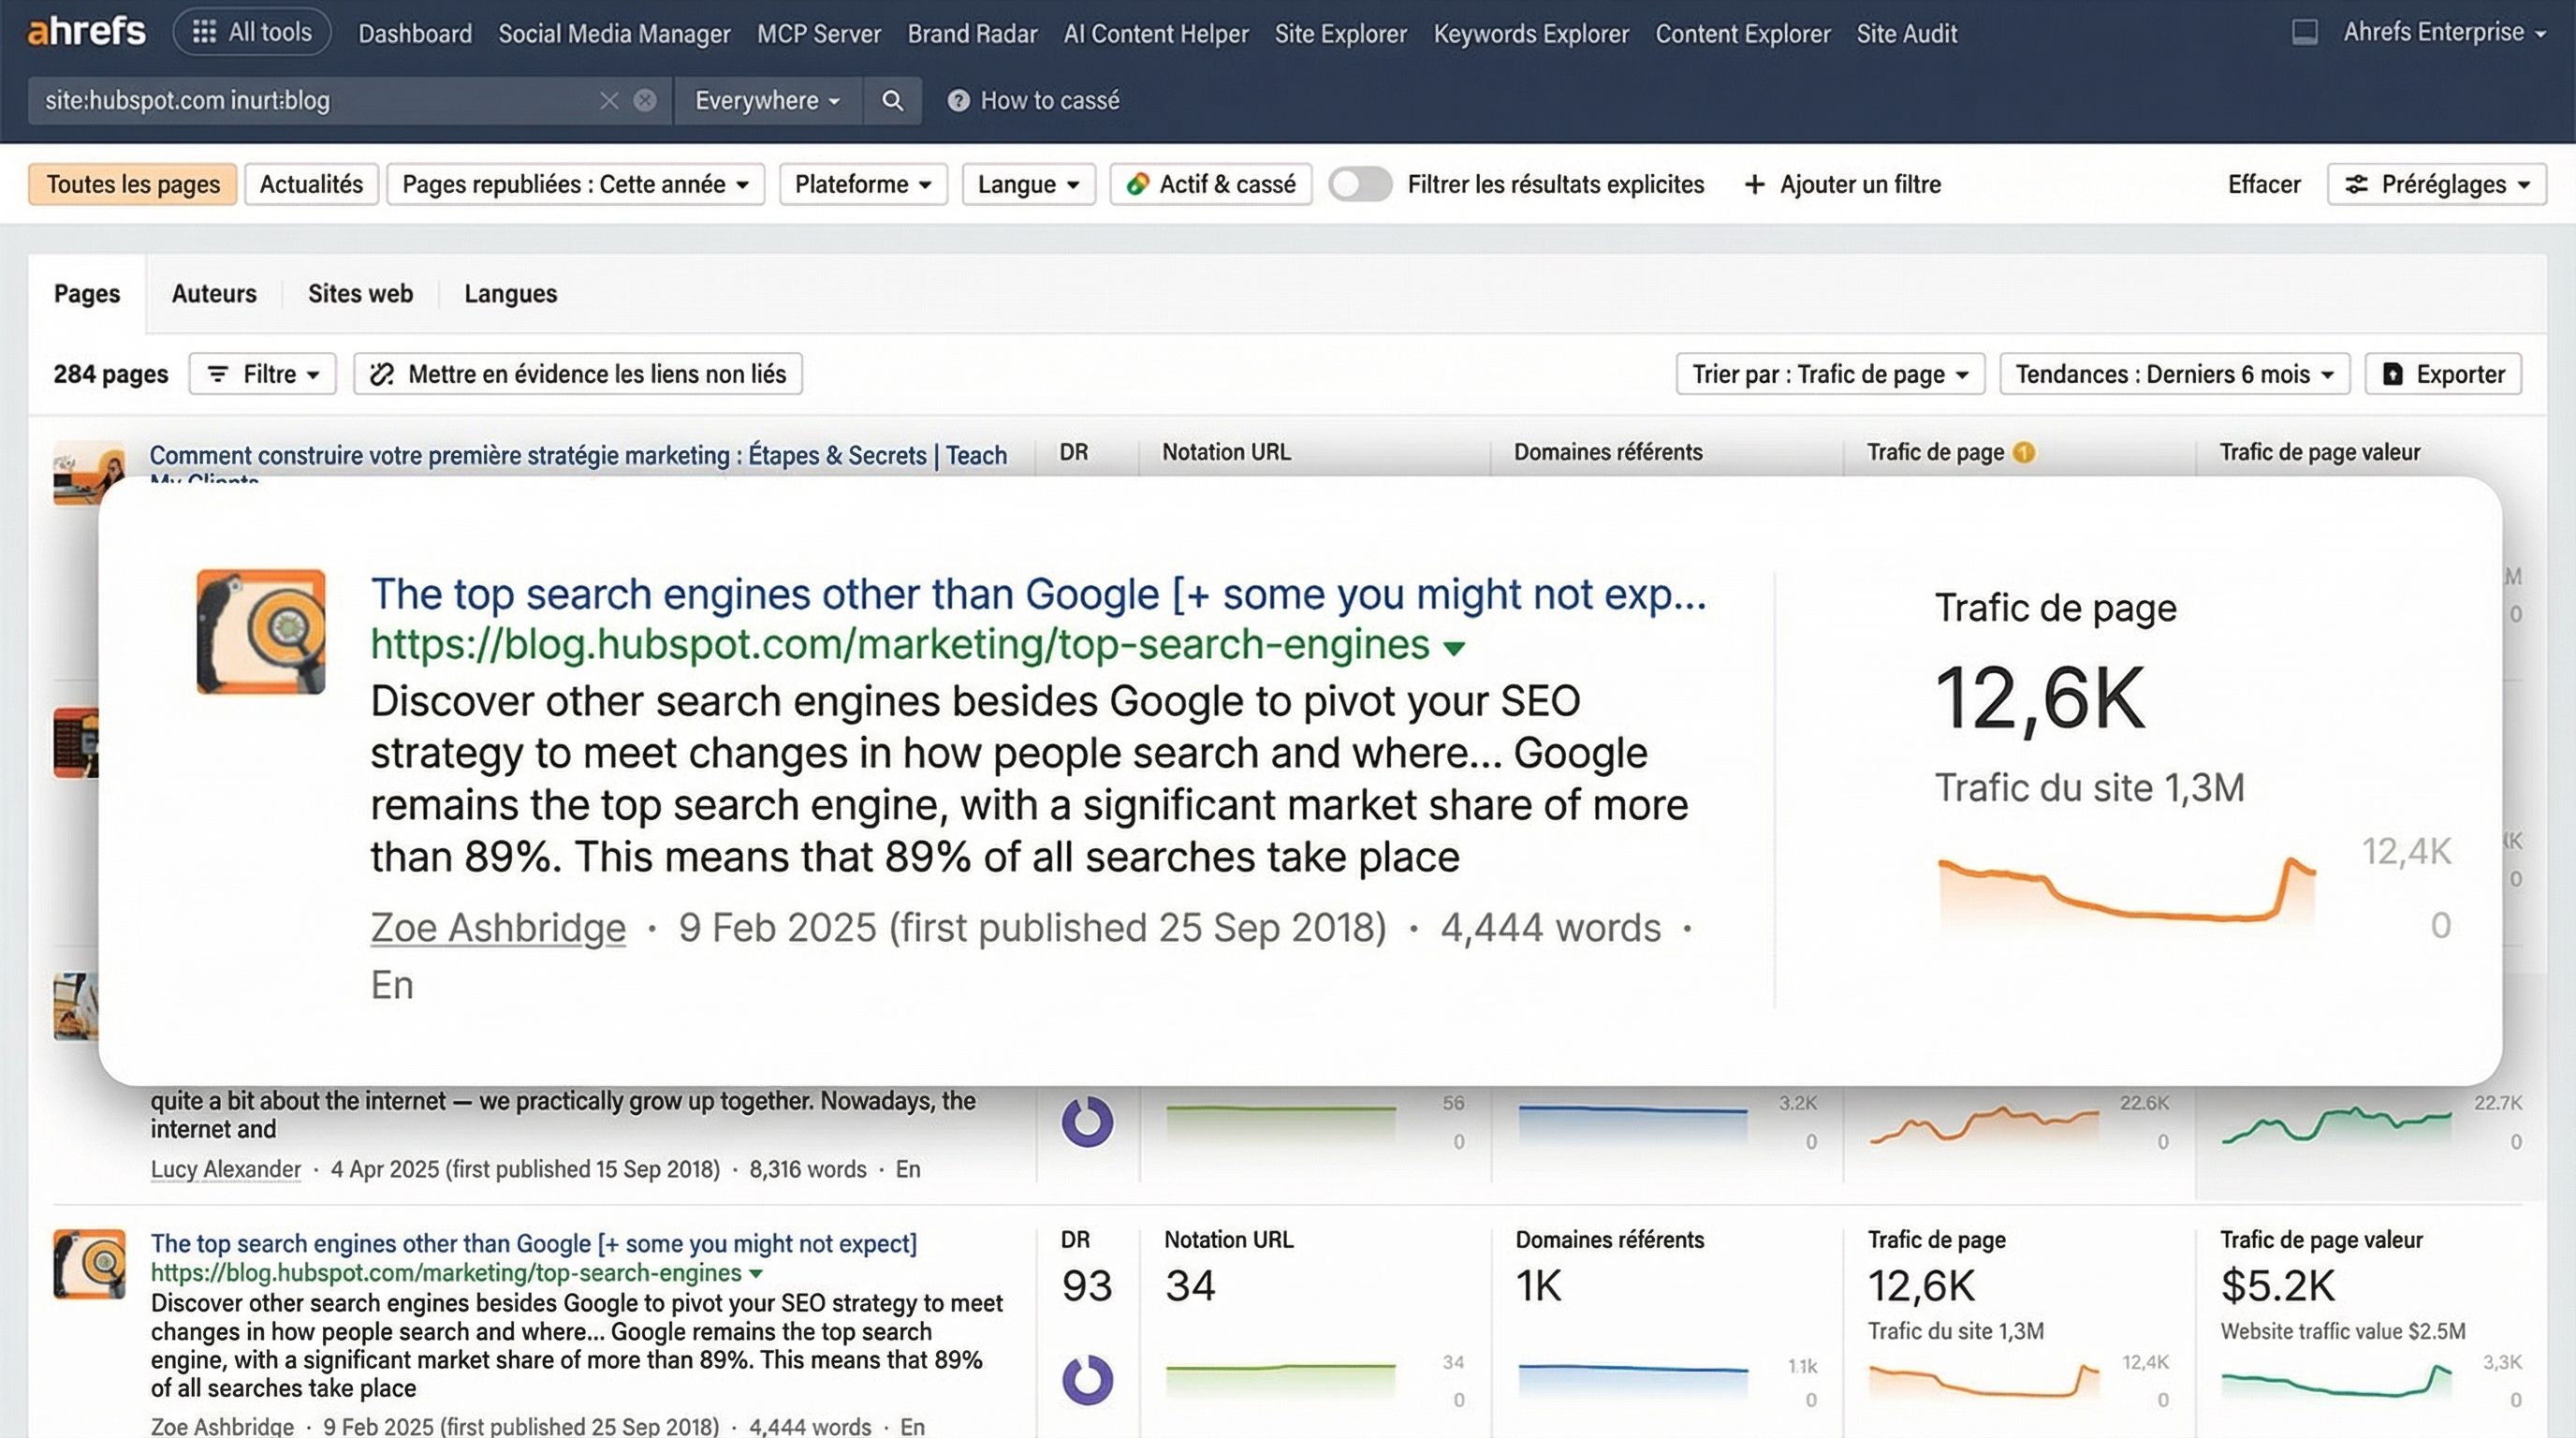Image resolution: width=2576 pixels, height=1438 pixels.
Task: Open author link Zoe Ashbridge
Action: tap(497, 927)
